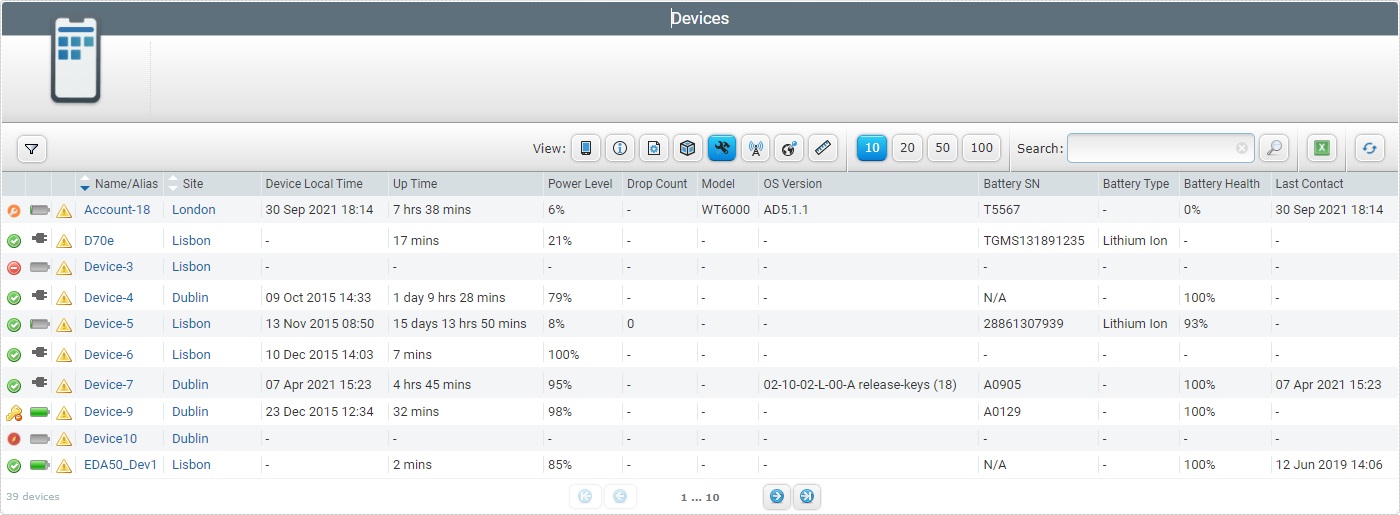Refresh the devices table
The width and height of the screenshot is (1400, 515).
click(1370, 148)
